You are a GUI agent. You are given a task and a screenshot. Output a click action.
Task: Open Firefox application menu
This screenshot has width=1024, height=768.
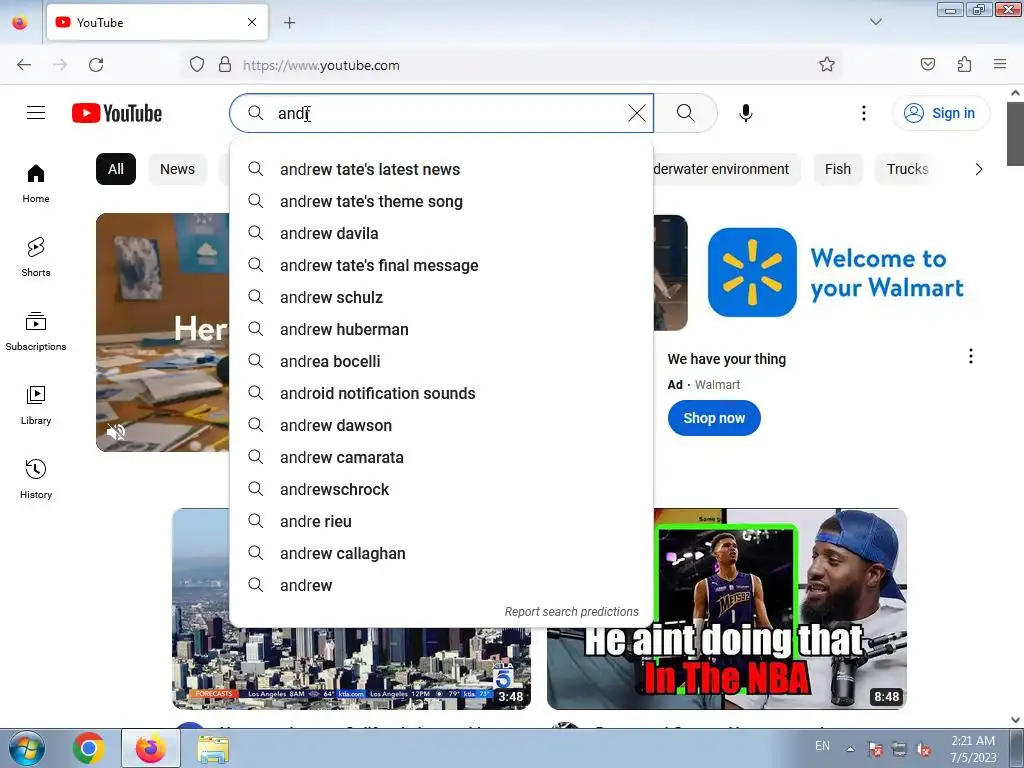(x=1000, y=64)
